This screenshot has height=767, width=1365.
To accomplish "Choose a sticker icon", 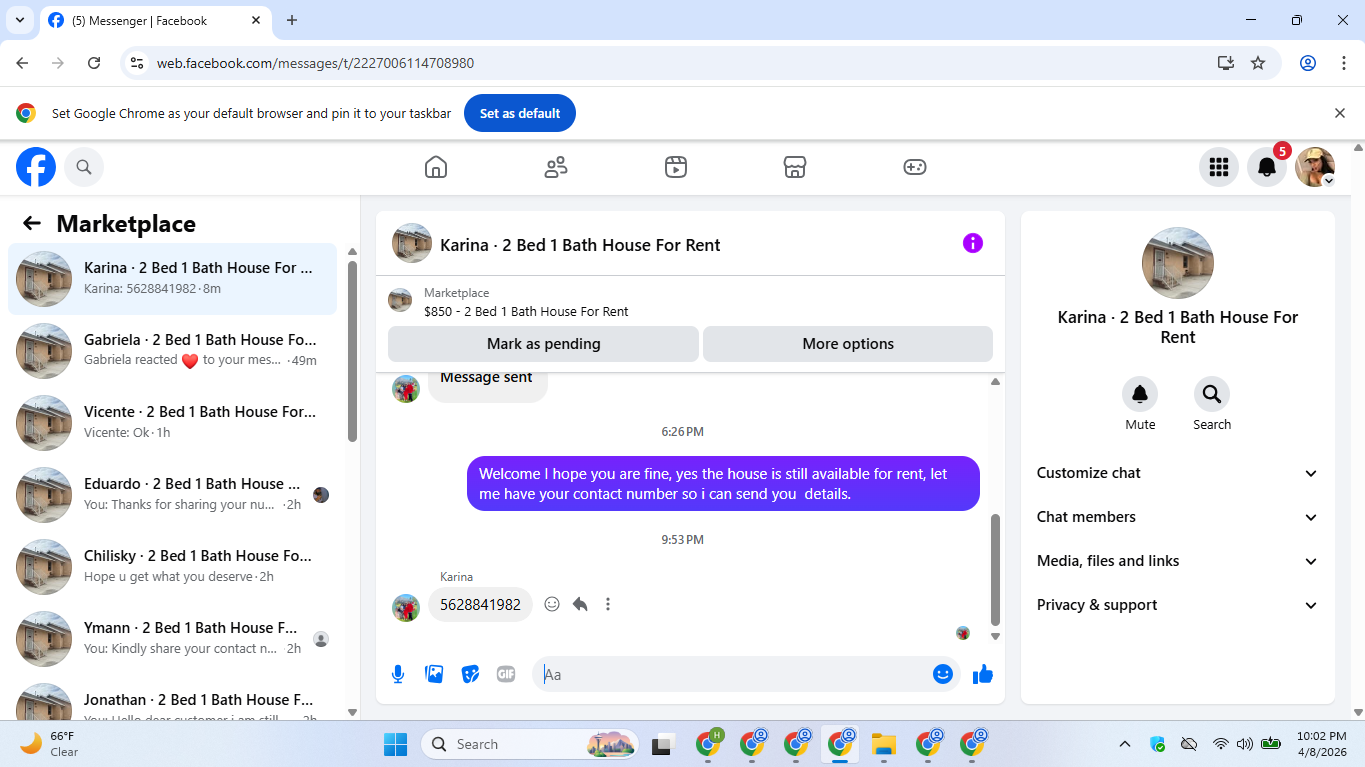I will point(470,674).
